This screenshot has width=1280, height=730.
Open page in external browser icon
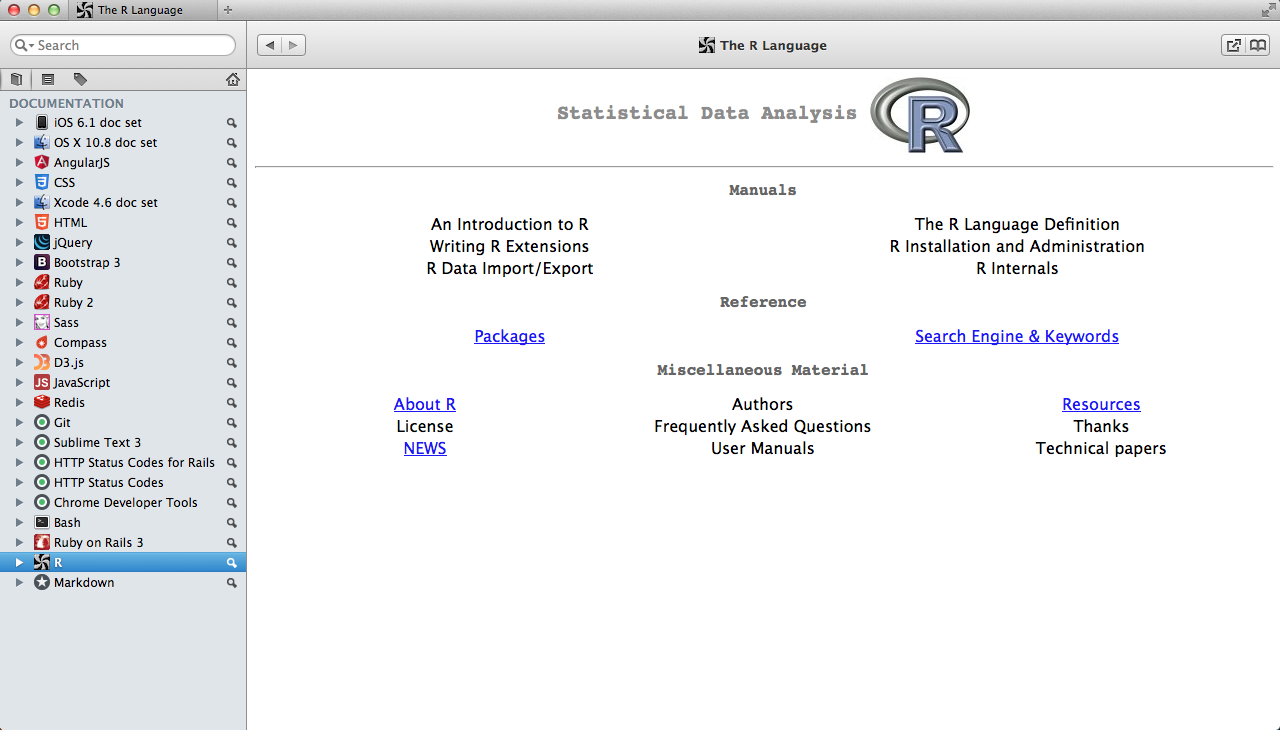tap(1233, 45)
